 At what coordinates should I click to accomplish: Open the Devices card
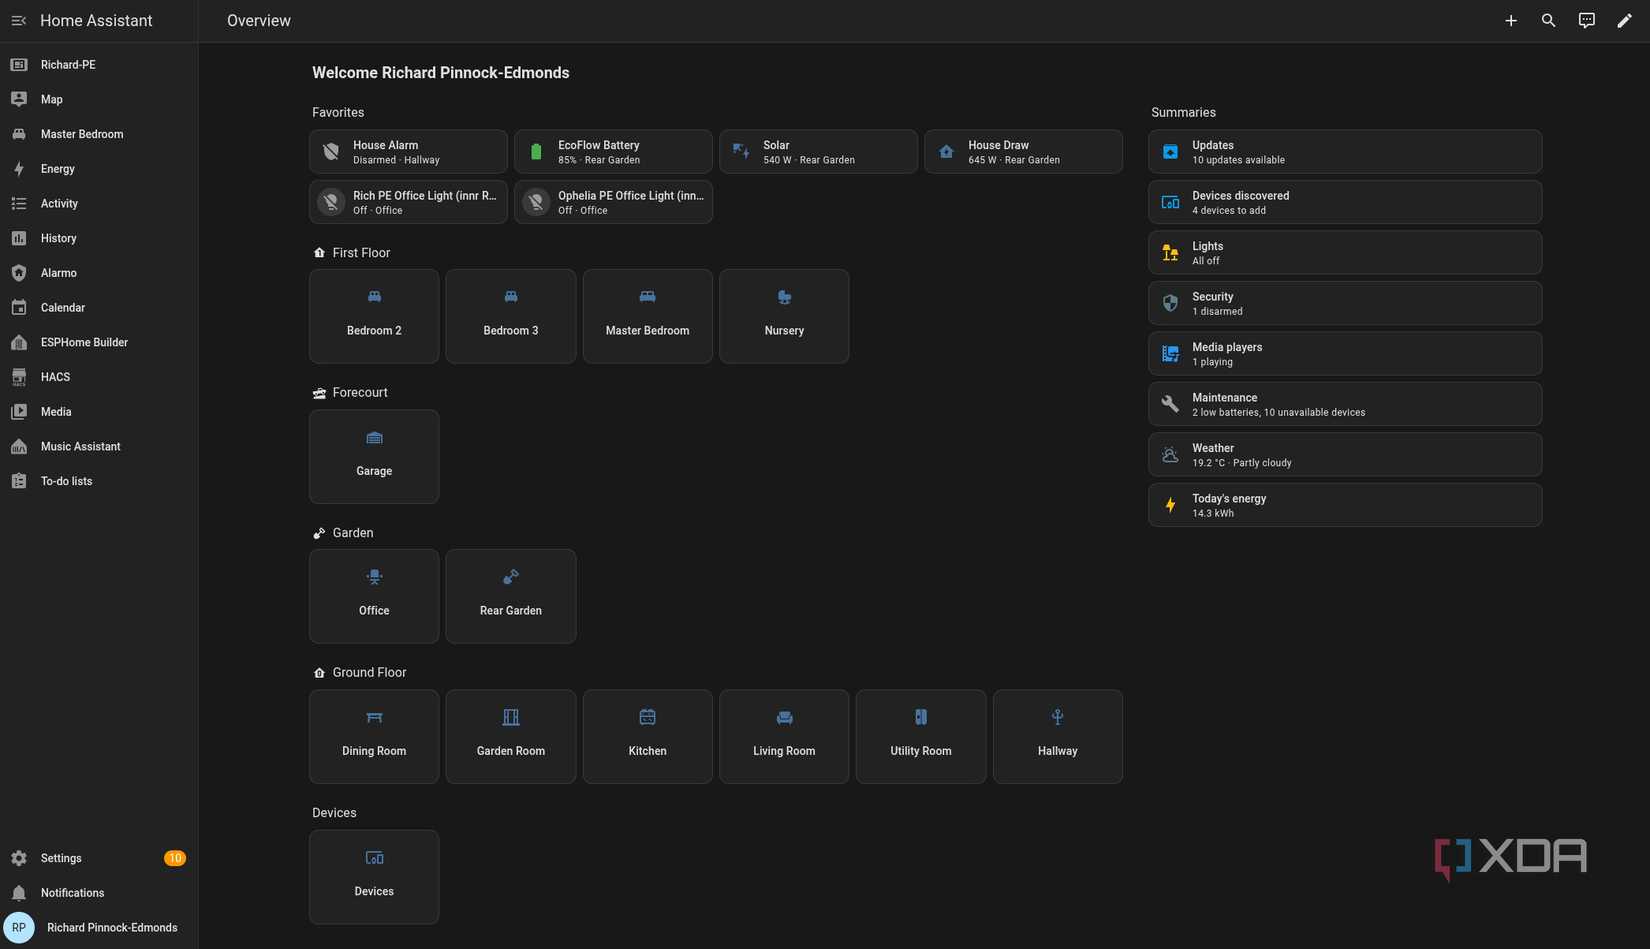374,877
